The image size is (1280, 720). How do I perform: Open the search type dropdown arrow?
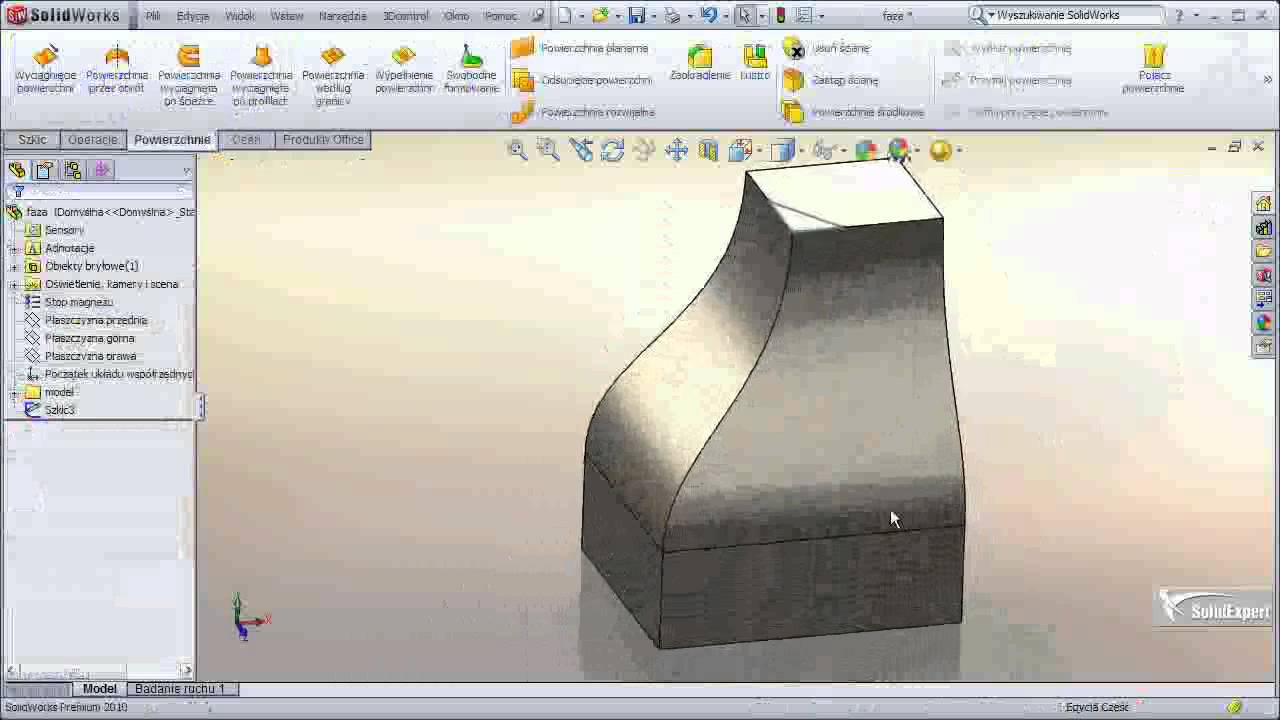(x=990, y=16)
